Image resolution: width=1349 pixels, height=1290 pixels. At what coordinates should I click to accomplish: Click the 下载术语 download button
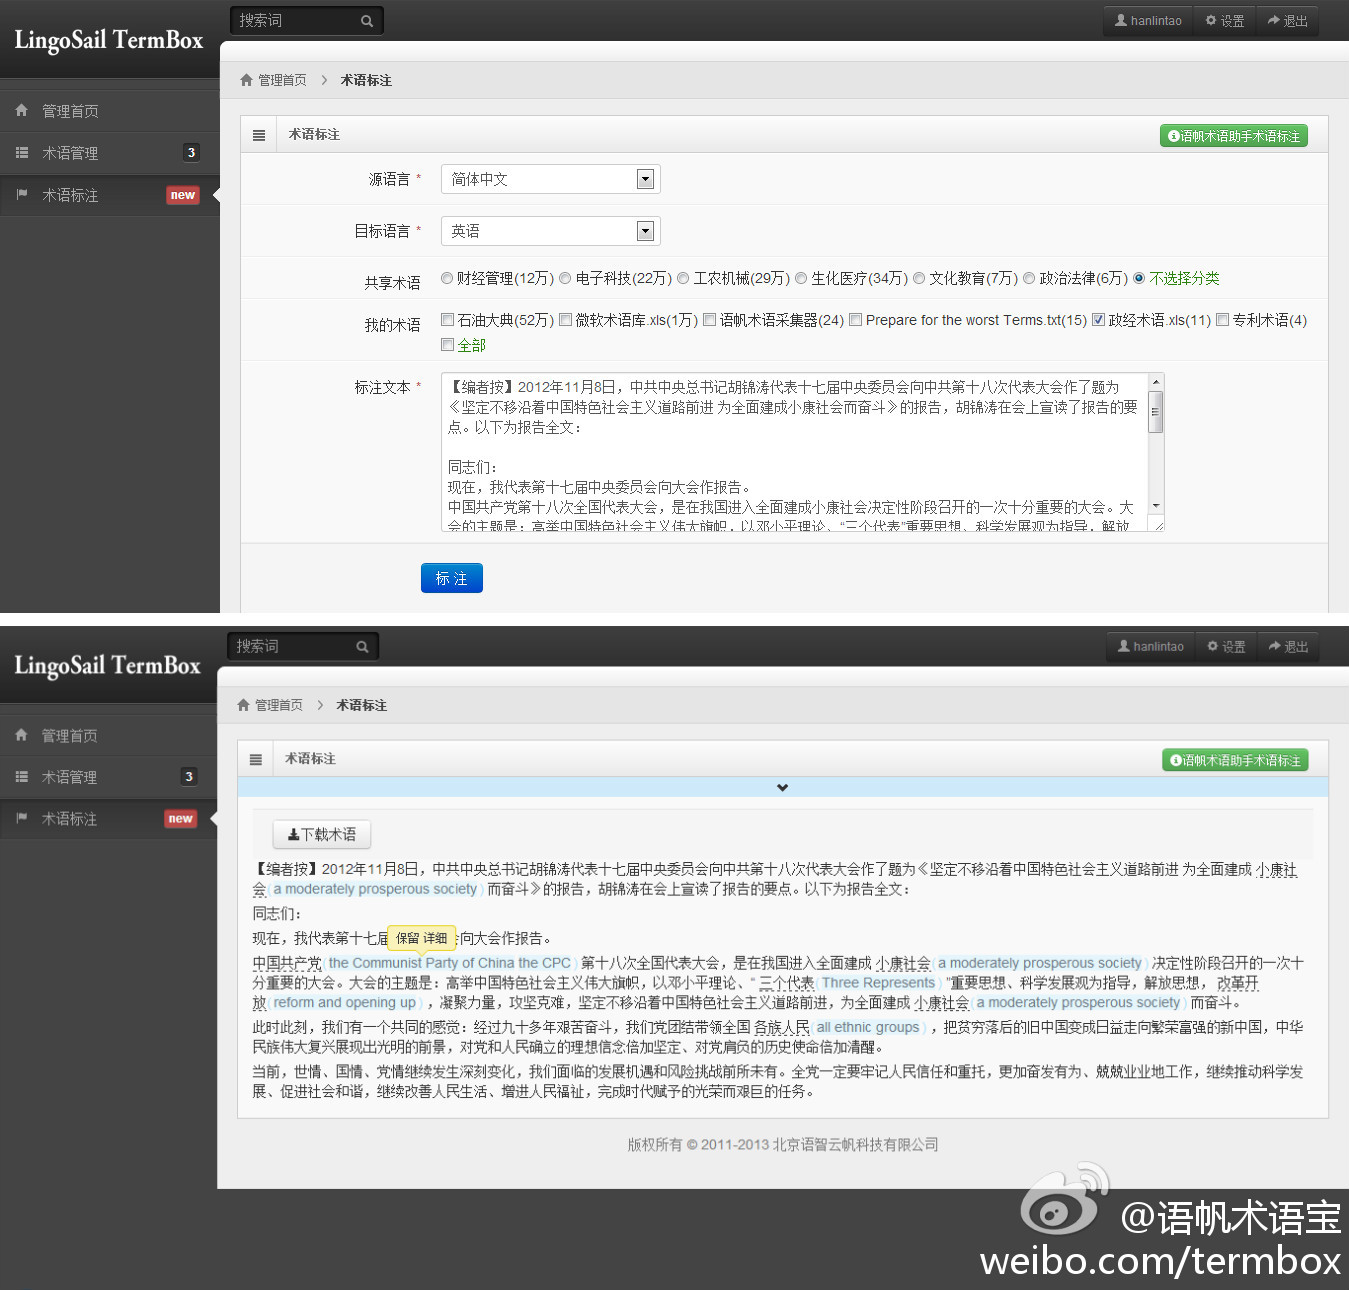322,834
